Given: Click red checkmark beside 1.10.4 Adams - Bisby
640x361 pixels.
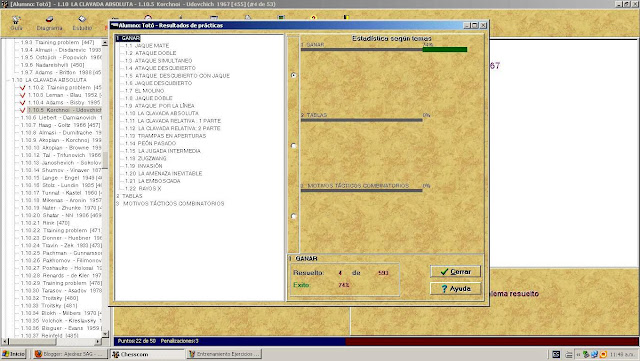Looking at the screenshot, I should point(22,103).
